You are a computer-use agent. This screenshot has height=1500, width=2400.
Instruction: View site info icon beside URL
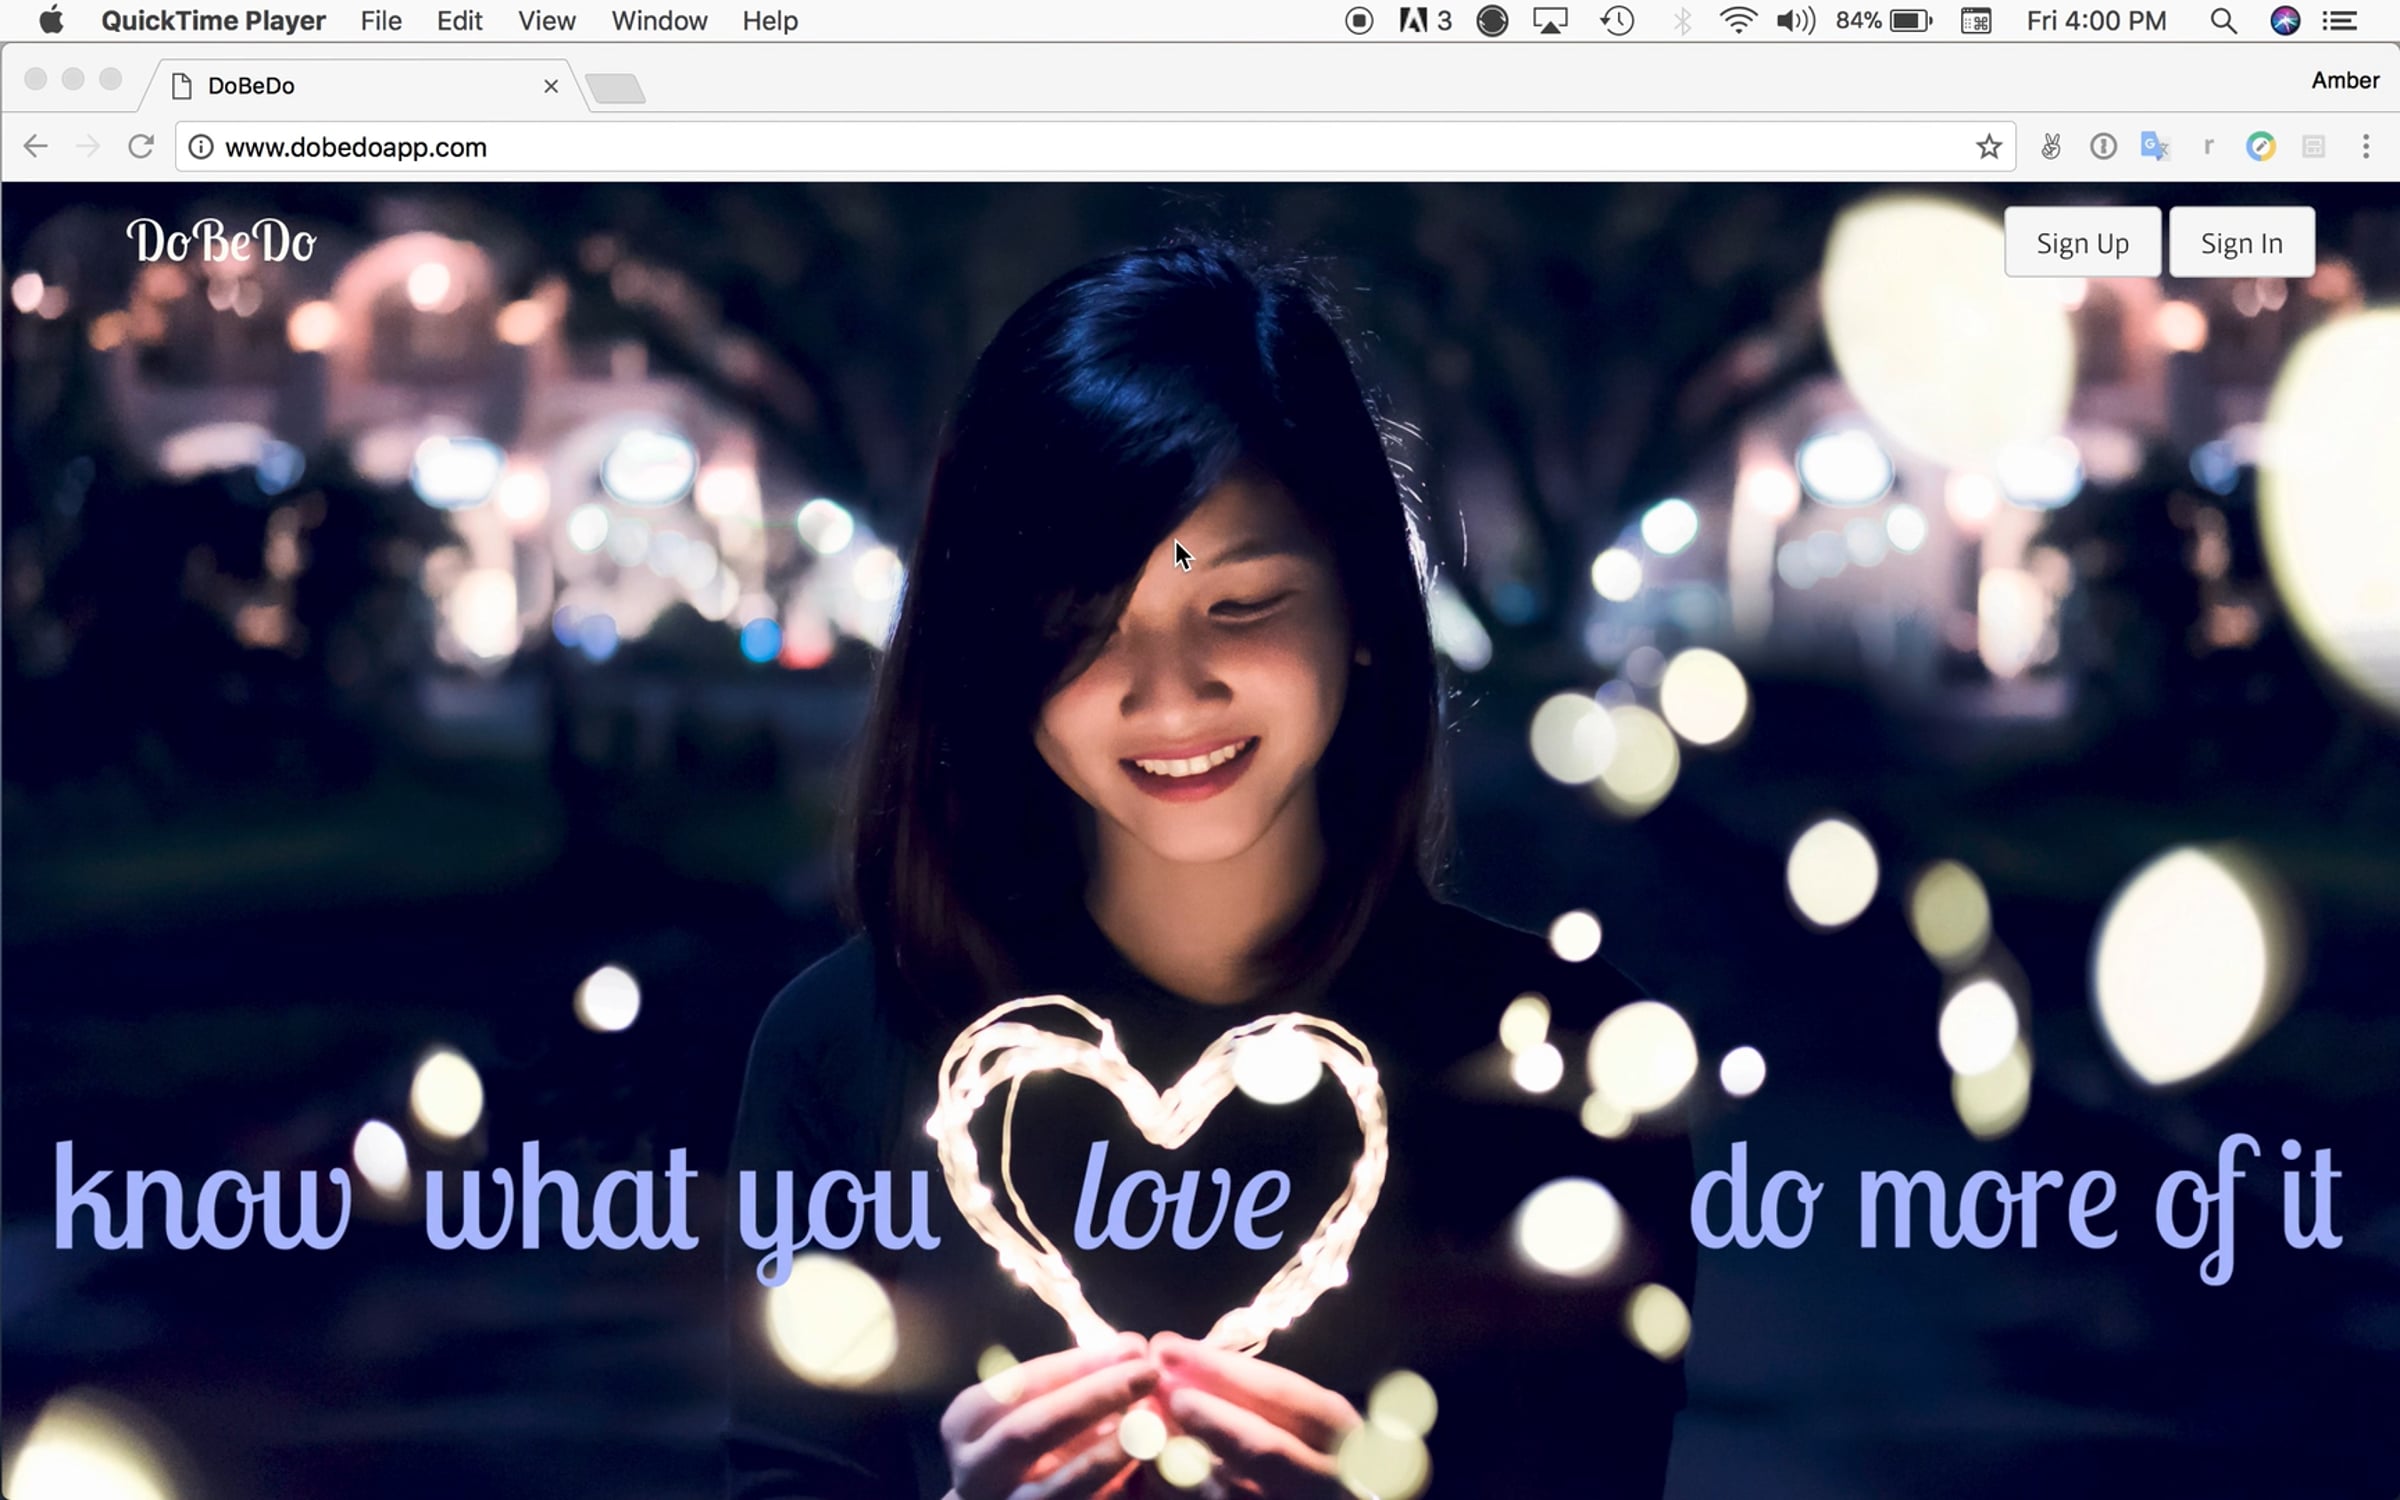tap(201, 147)
